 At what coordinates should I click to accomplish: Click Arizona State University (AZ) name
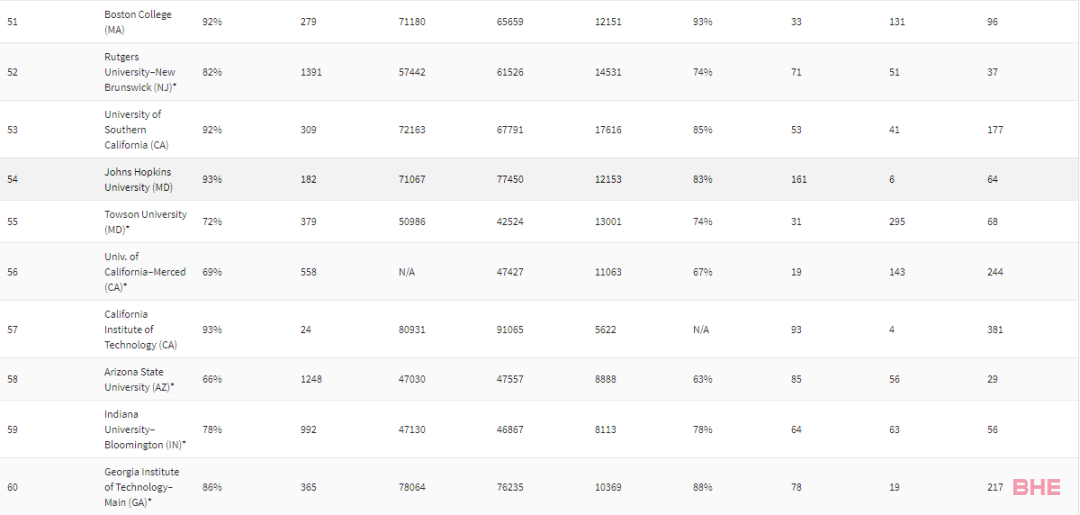(x=139, y=379)
